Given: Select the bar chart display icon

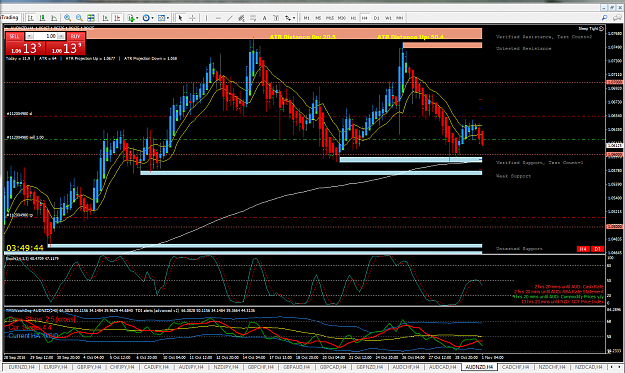Looking at the screenshot, I should (31, 18).
